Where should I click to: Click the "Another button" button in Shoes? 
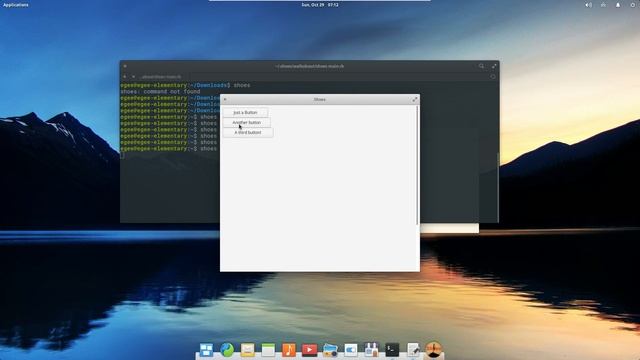247,122
